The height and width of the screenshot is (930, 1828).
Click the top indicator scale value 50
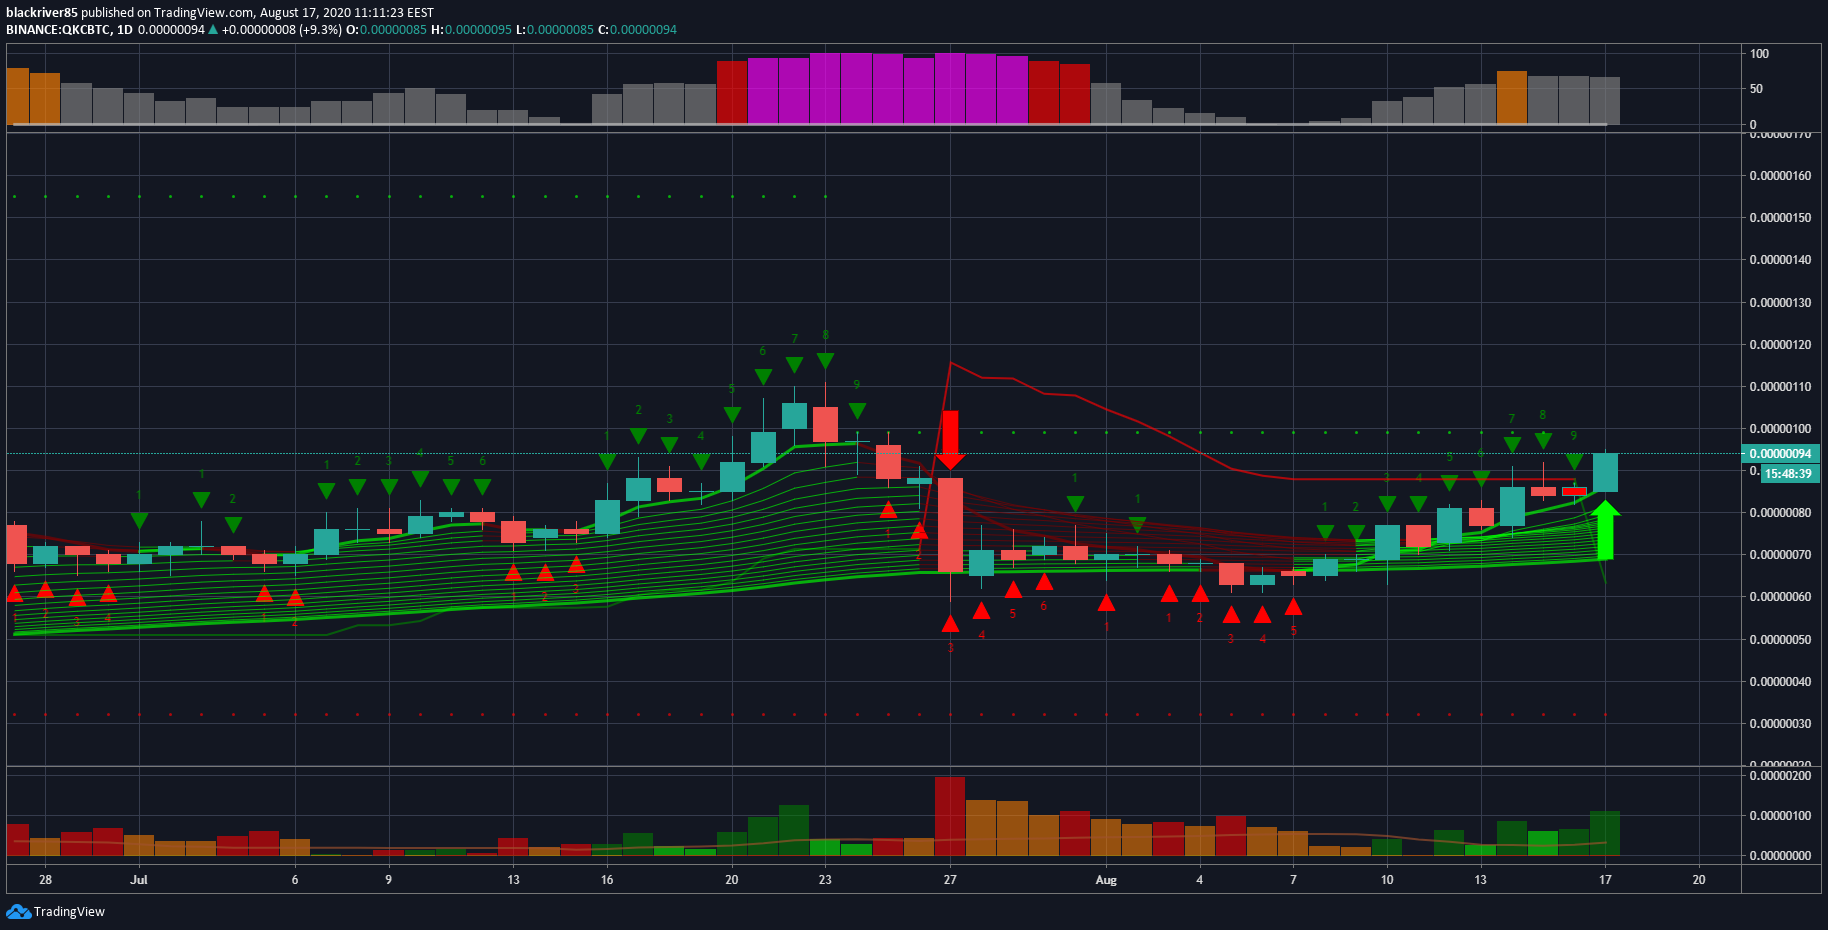tap(1756, 89)
